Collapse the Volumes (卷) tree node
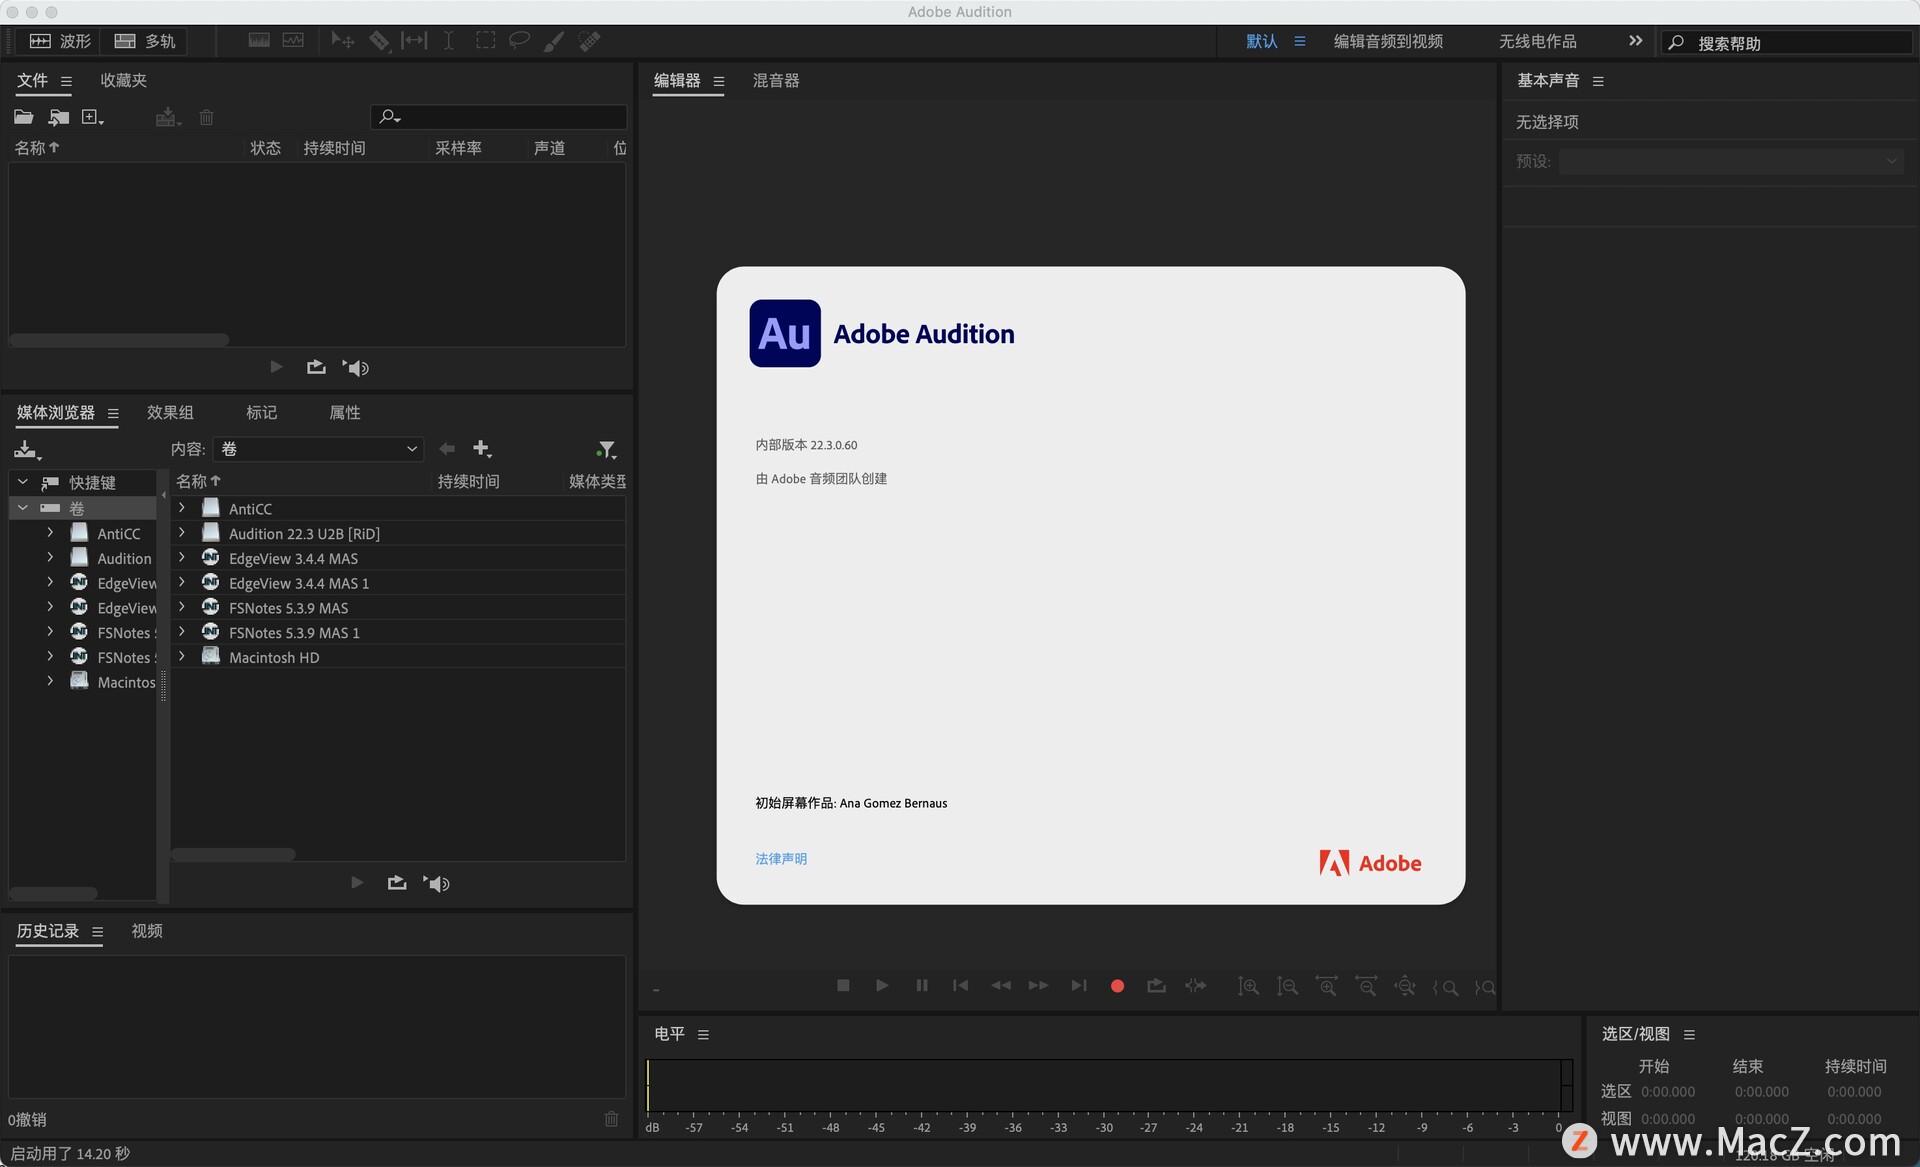Image resolution: width=1920 pixels, height=1167 pixels. click(23, 508)
